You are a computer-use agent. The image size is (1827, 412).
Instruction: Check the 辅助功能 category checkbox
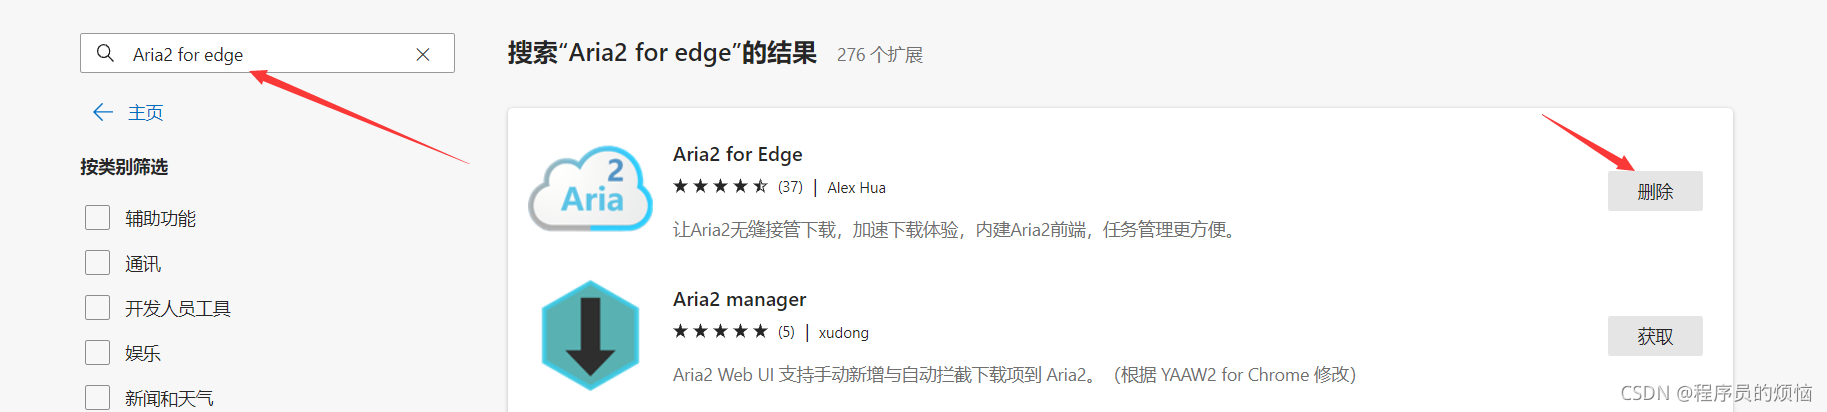point(98,218)
